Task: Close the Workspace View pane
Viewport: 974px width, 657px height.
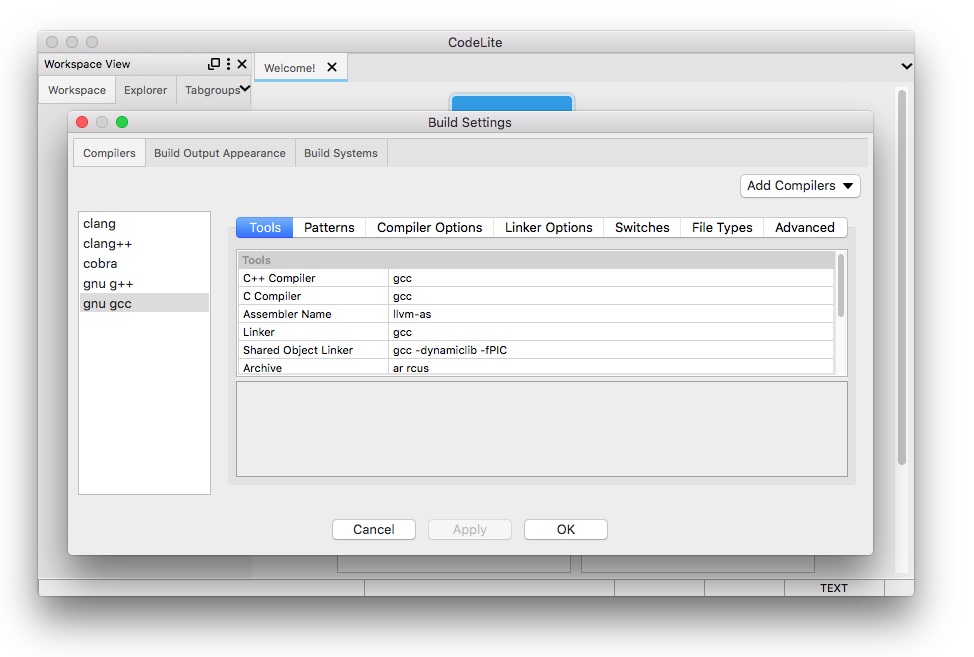Action: pos(242,63)
